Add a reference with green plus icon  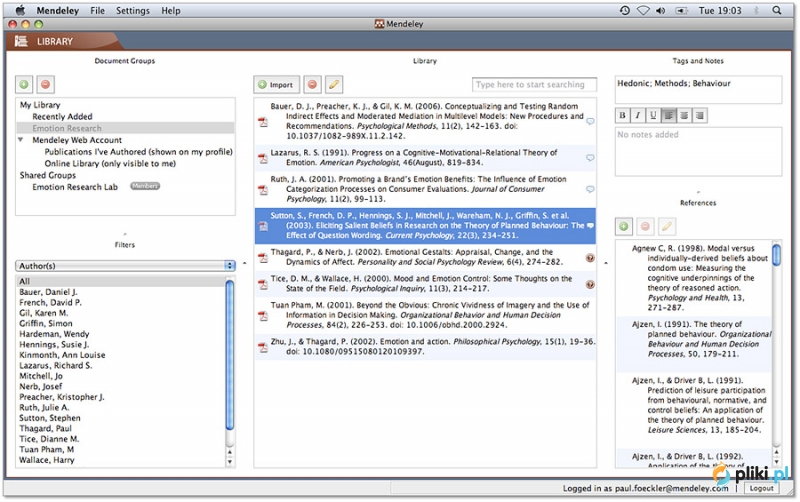tap(623, 227)
